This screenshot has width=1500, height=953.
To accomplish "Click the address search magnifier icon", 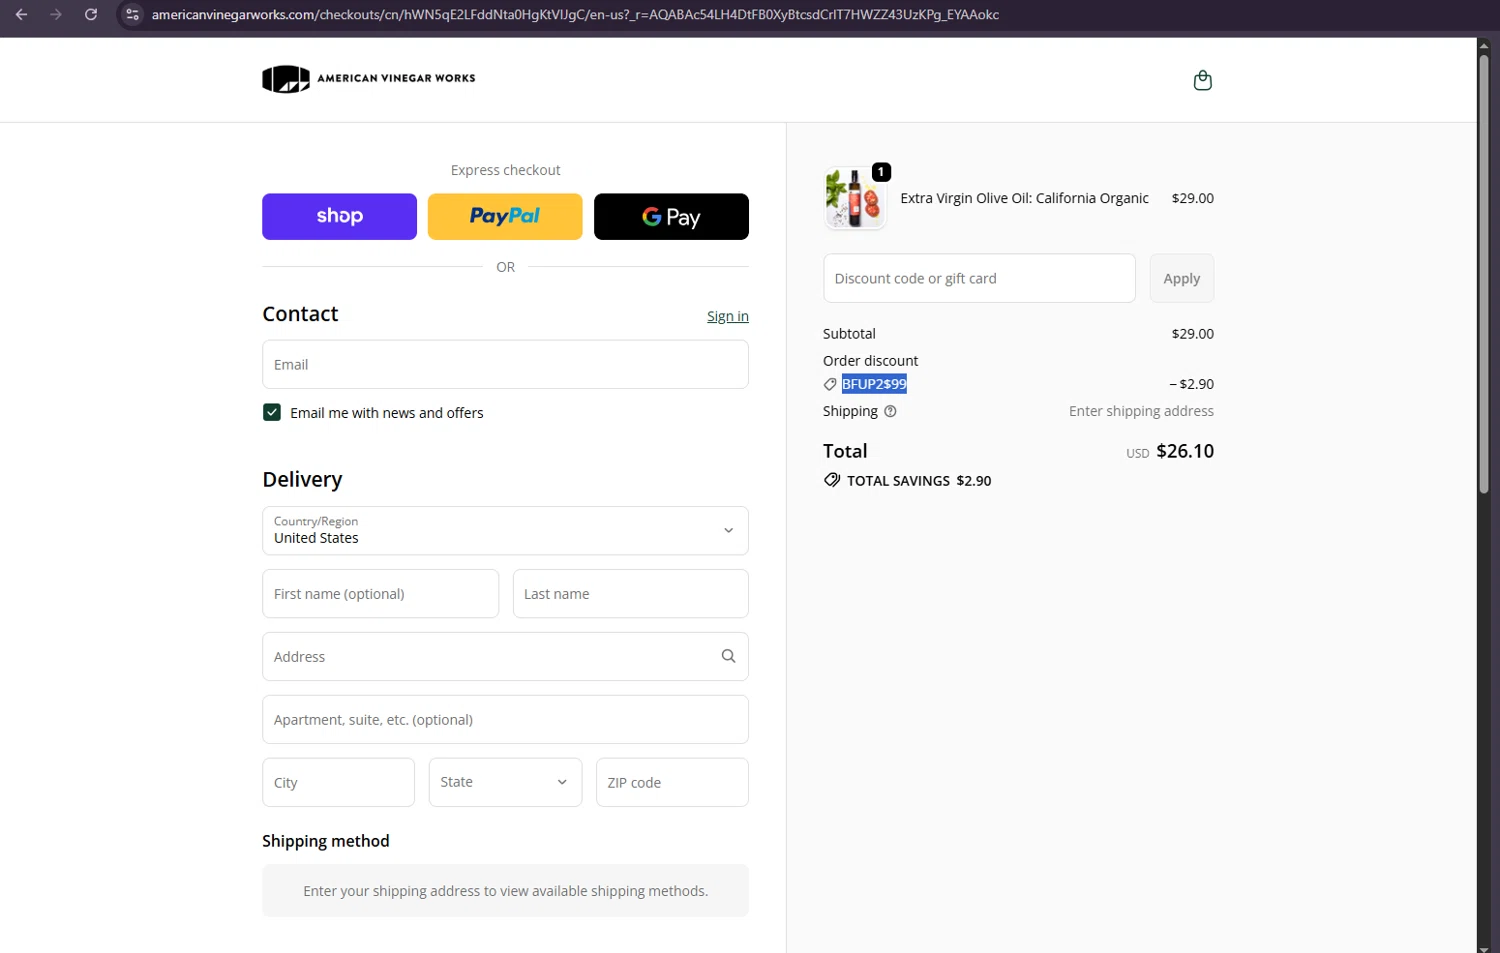I will point(728,656).
